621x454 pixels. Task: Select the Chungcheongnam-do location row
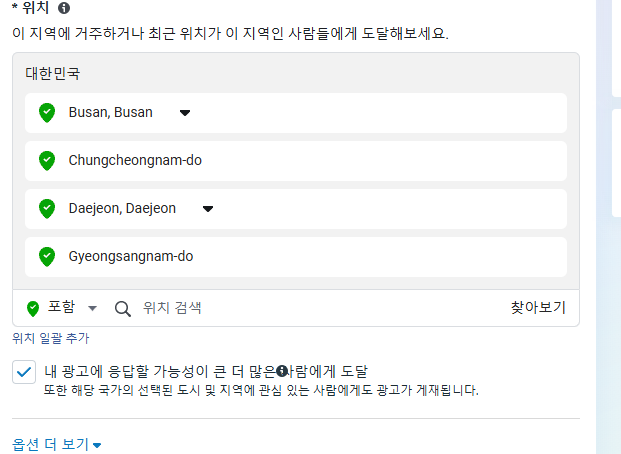point(296,161)
